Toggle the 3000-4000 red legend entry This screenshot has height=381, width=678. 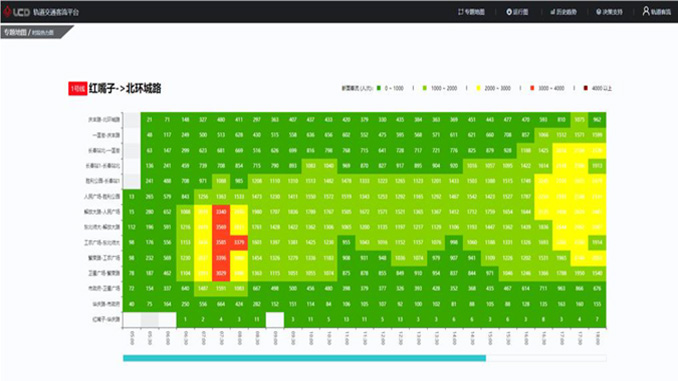[x=547, y=88]
